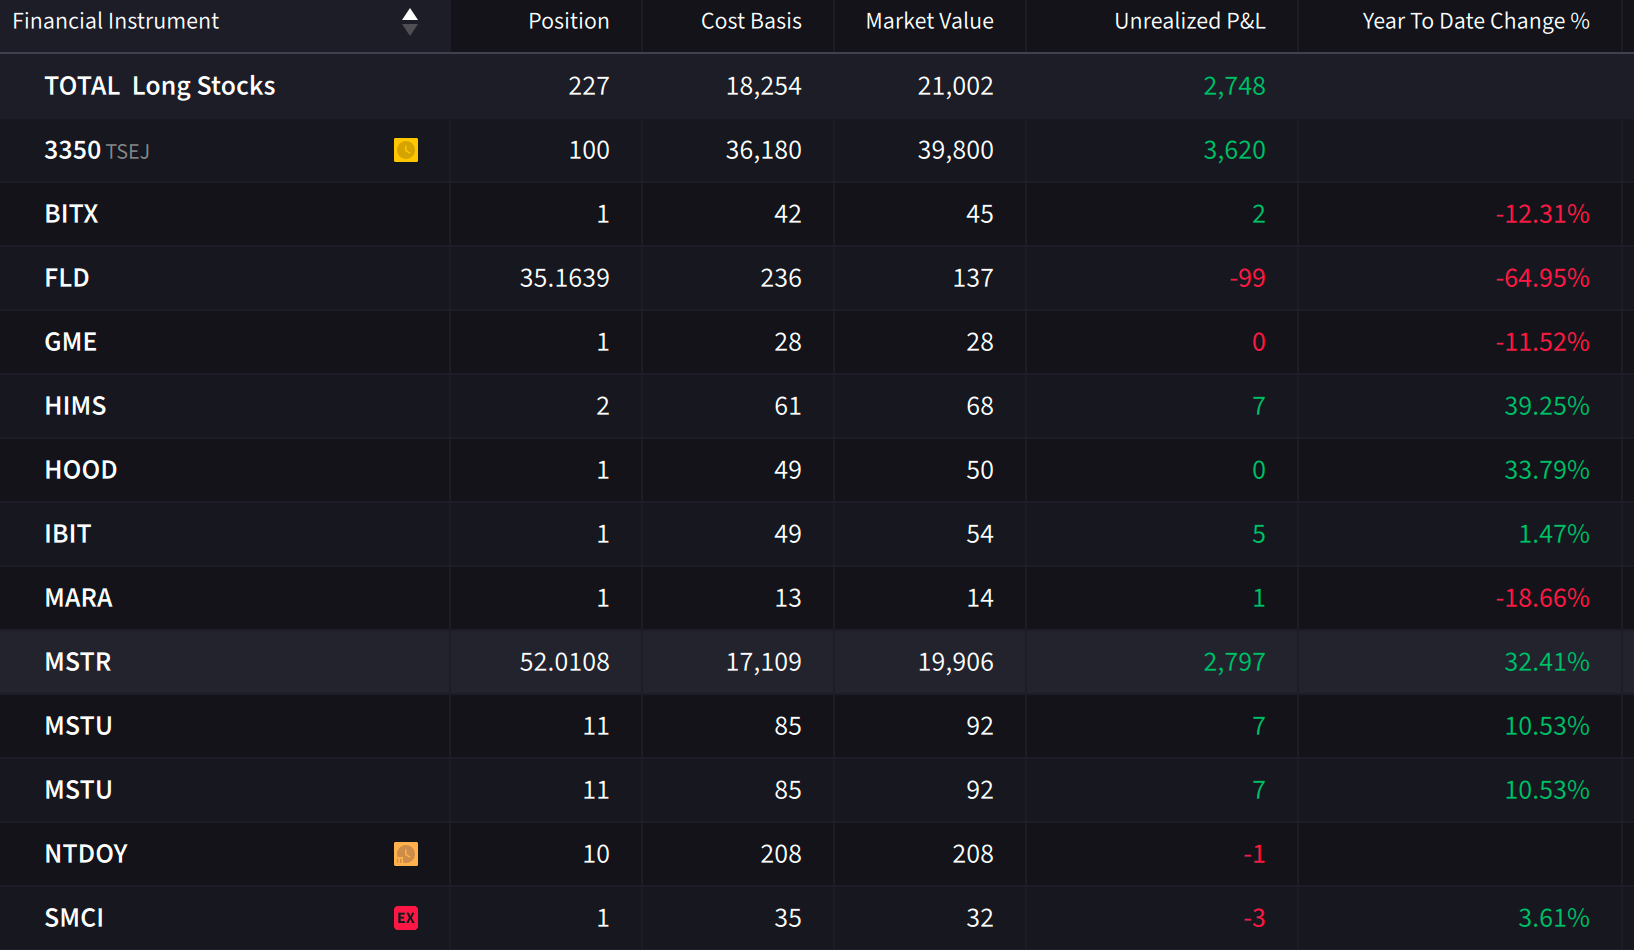This screenshot has height=950, width=1634.
Task: Click 3350 market value 39,800
Action: [956, 150]
